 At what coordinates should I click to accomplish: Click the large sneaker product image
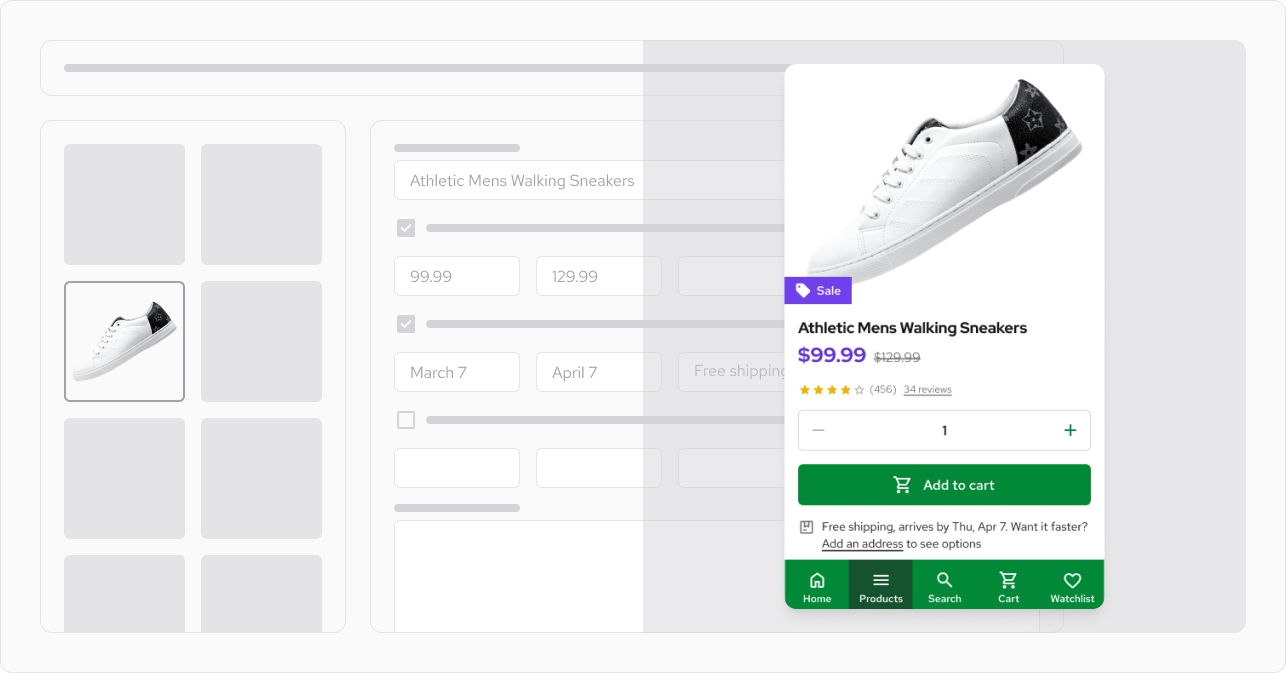pos(943,180)
